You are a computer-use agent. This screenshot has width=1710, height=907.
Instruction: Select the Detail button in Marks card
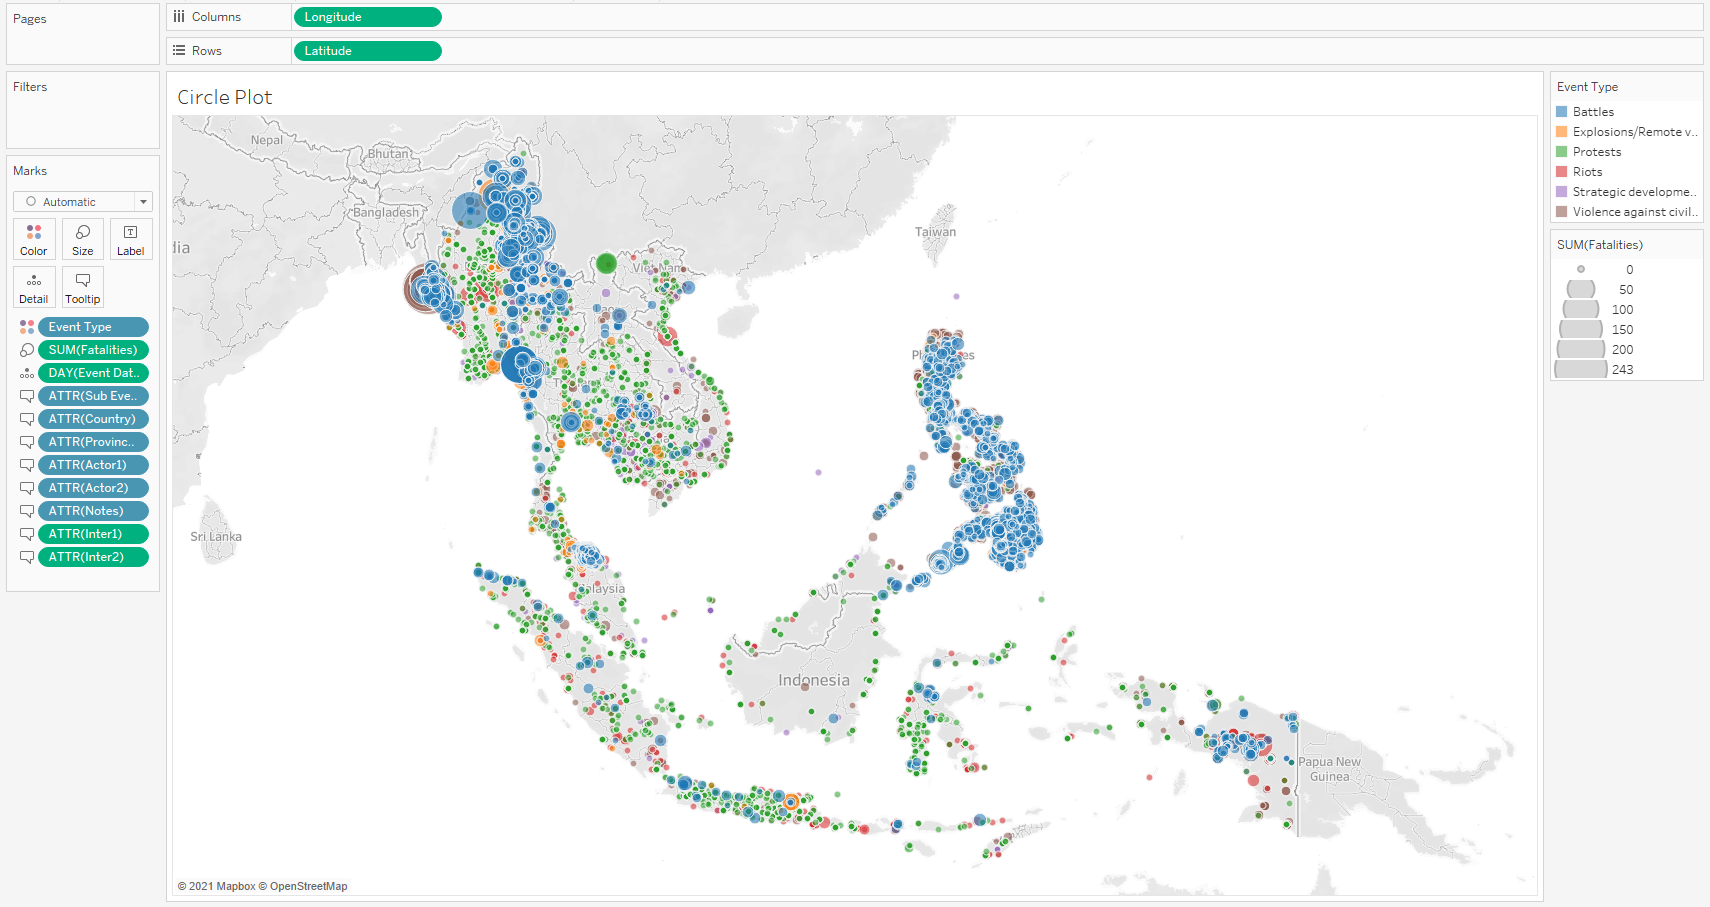click(34, 287)
